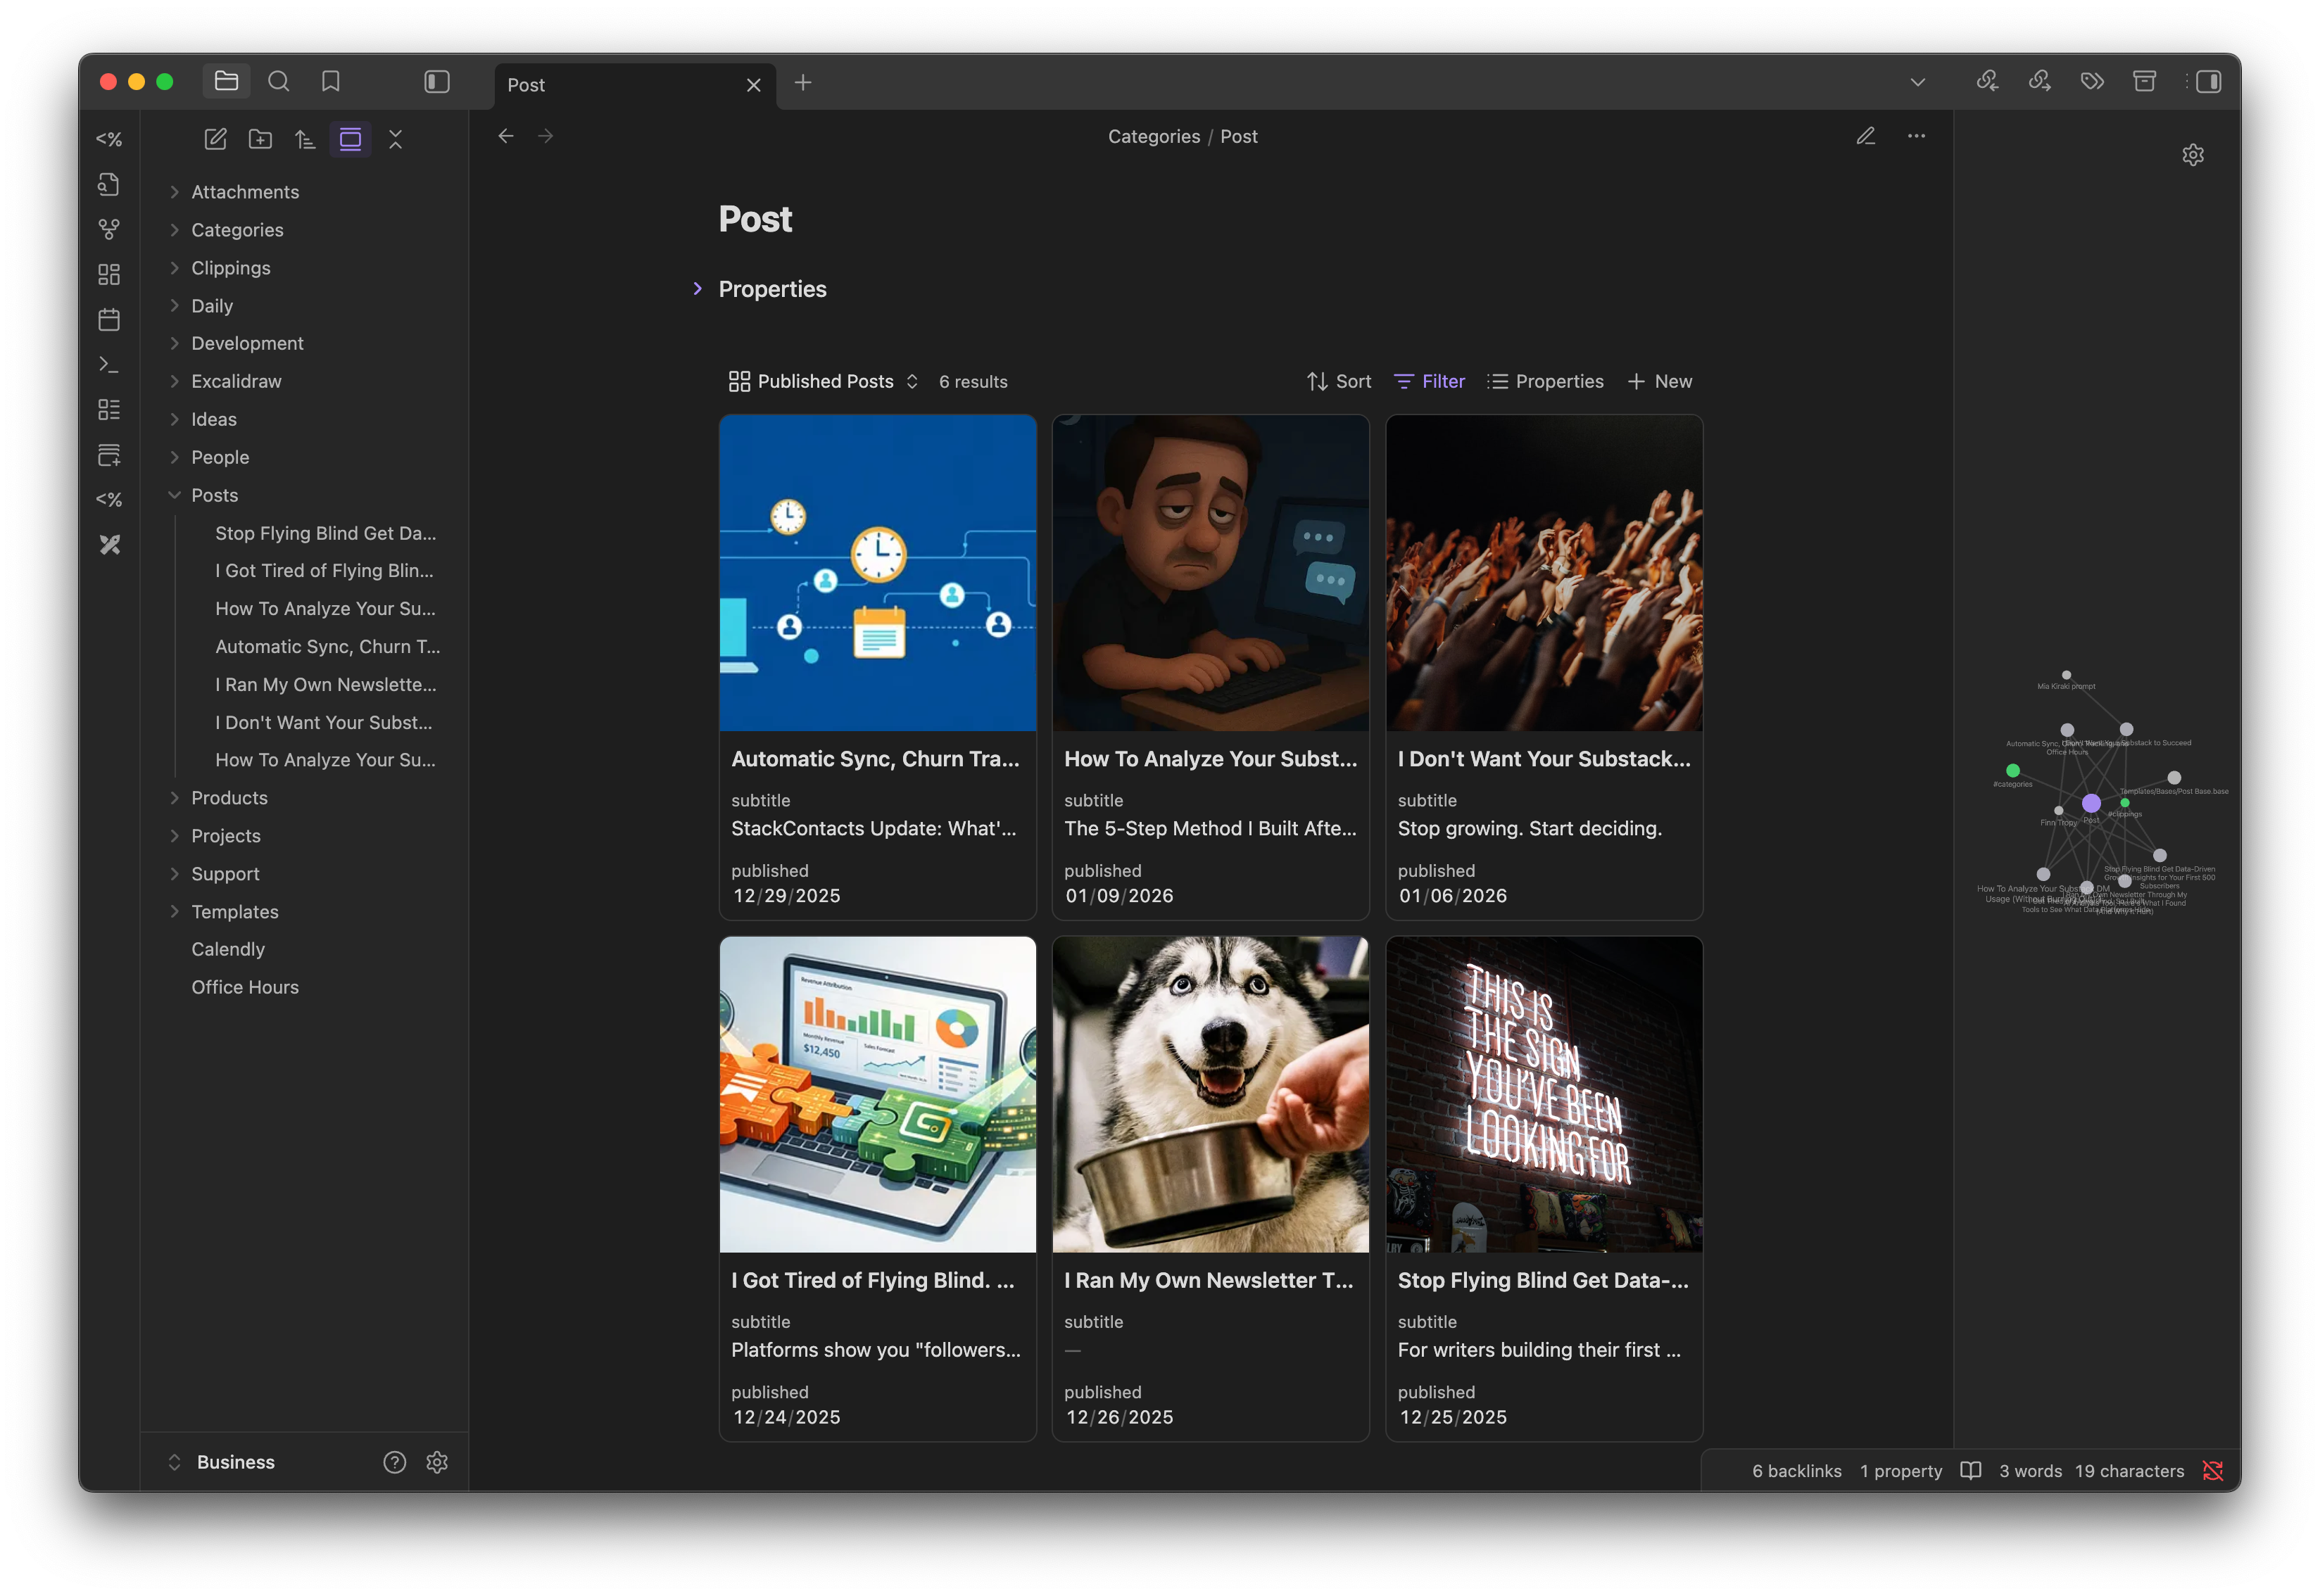Toggle the left sidebar

click(437, 82)
